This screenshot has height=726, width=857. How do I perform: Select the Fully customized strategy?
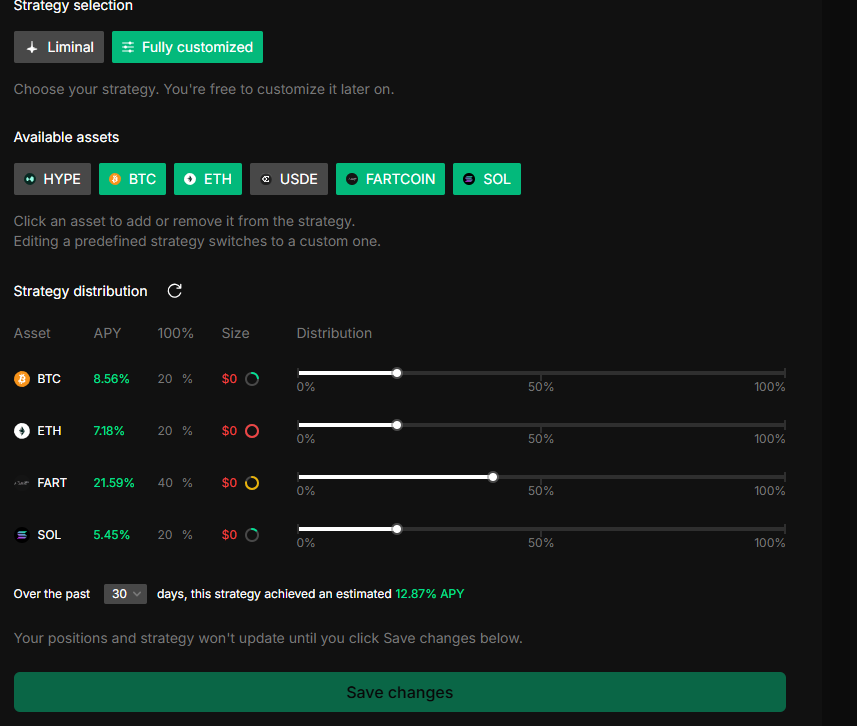pos(187,47)
